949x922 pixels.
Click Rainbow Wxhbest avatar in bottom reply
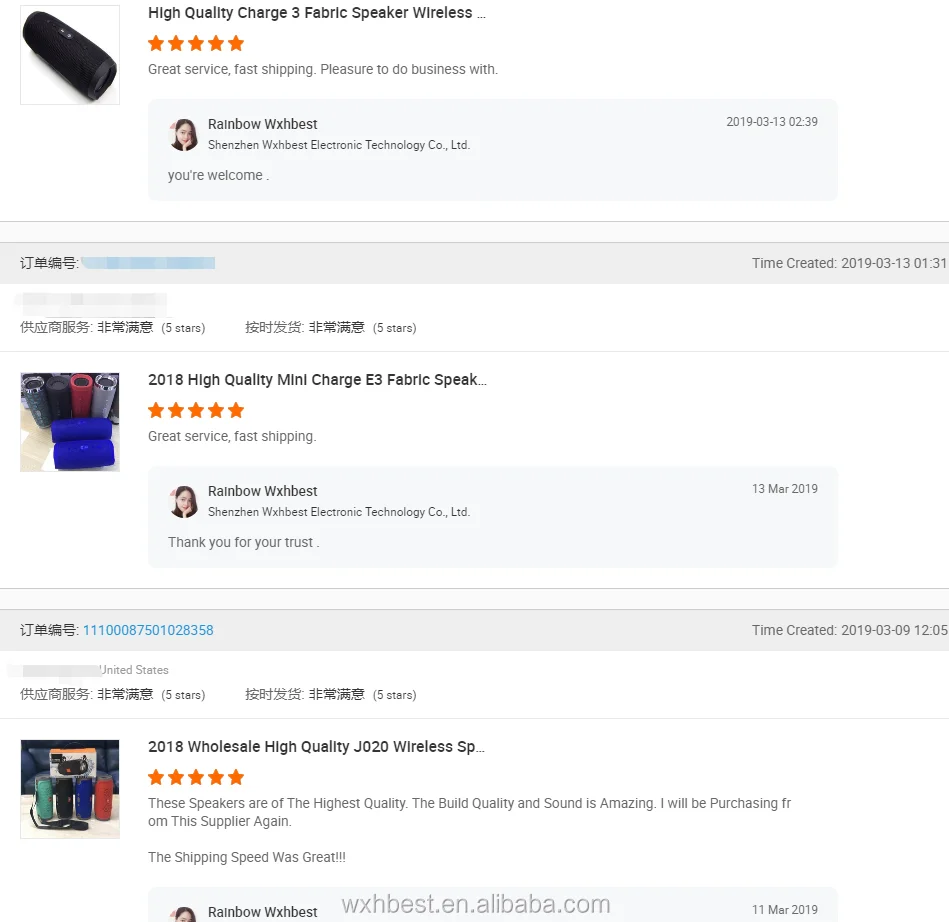[184, 914]
